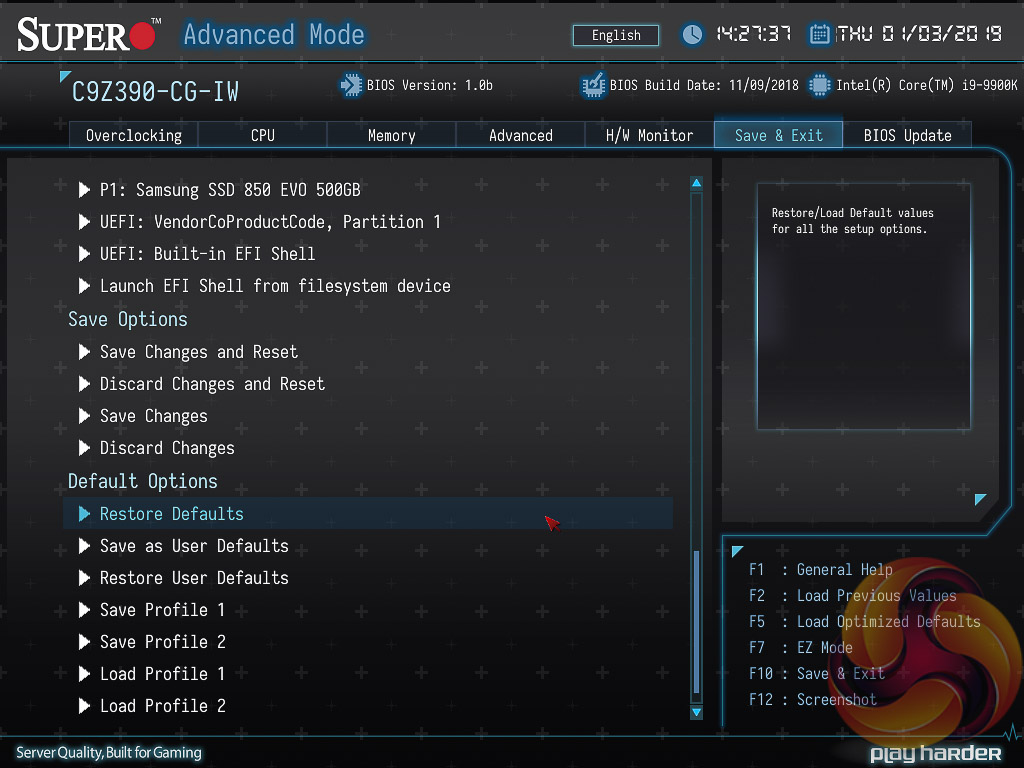Image resolution: width=1024 pixels, height=768 pixels.
Task: Click Load Profile 1
Action: (x=162, y=674)
